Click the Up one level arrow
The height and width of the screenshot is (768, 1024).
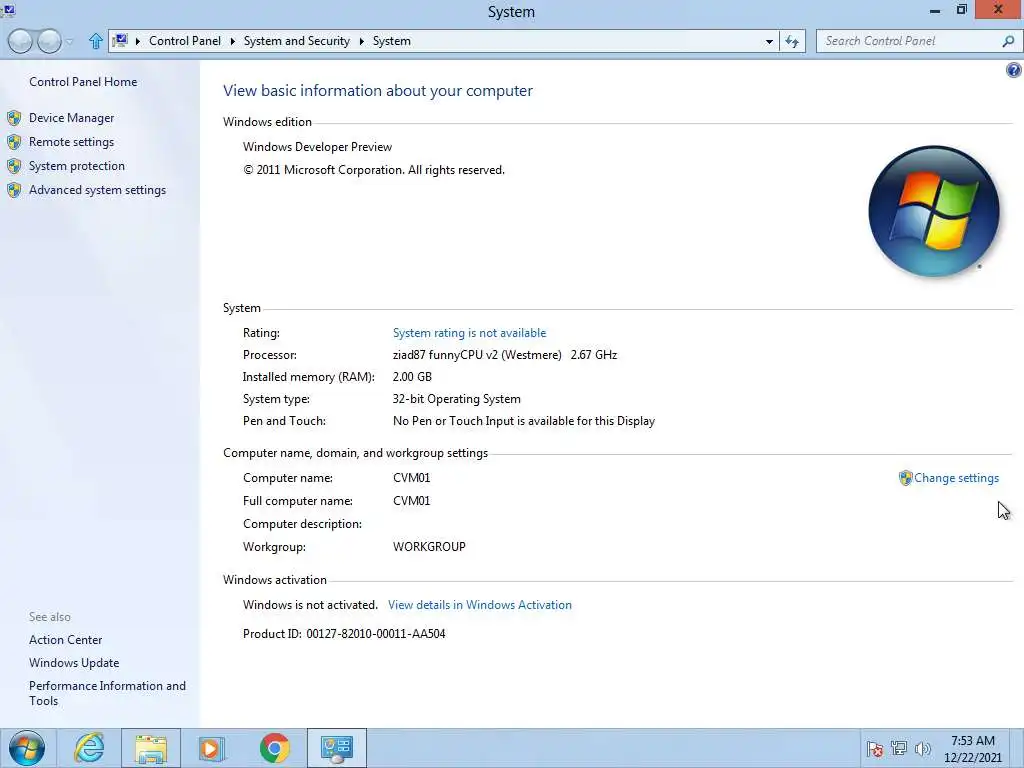point(95,41)
